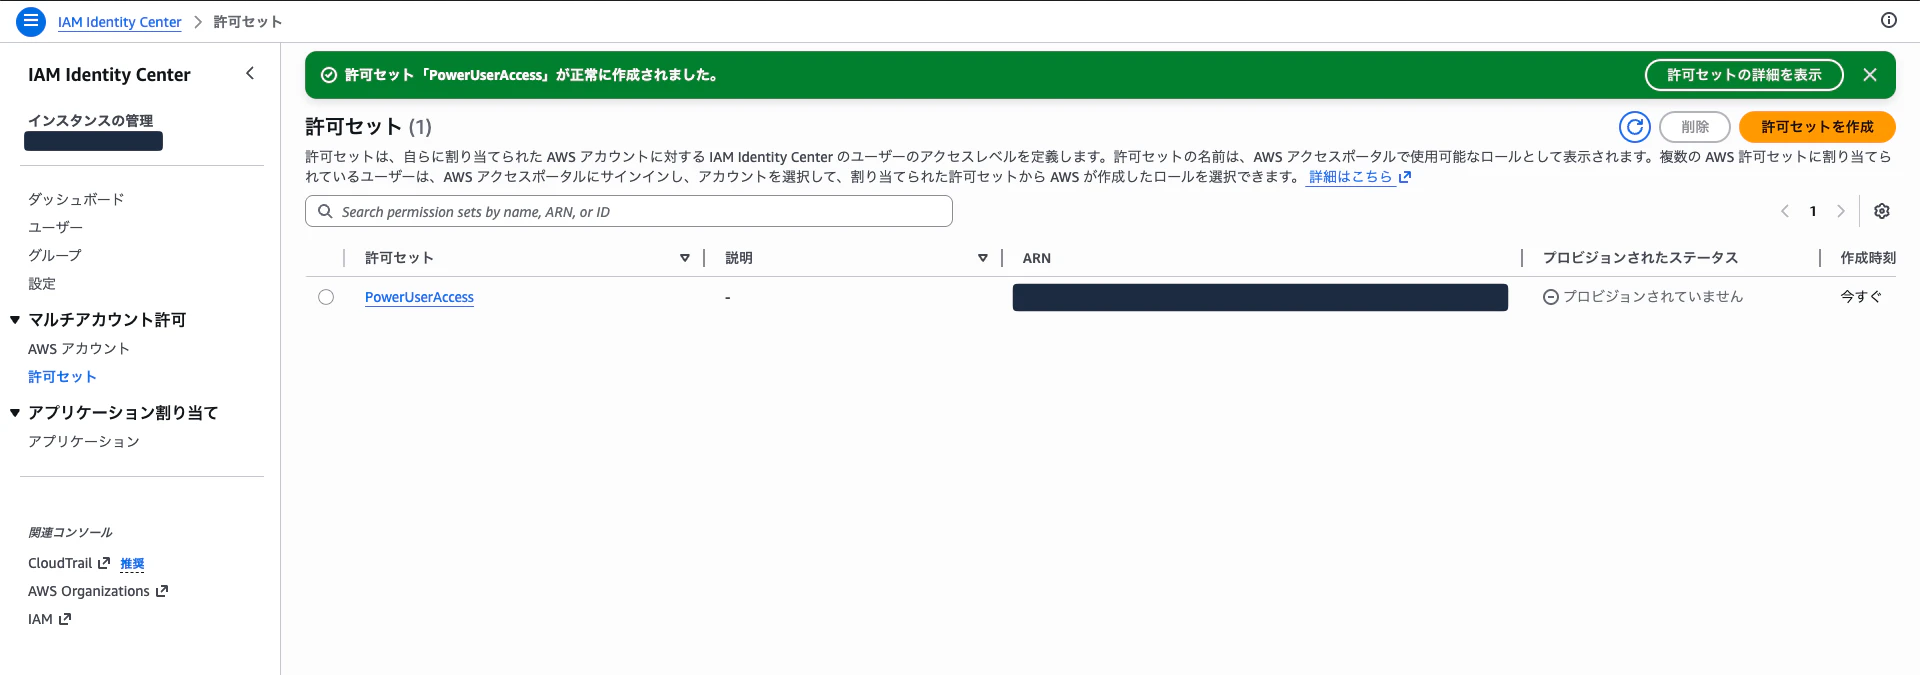The height and width of the screenshot is (675, 1920).
Task: Collapse マルチアカウント許可 section
Action: 15,320
